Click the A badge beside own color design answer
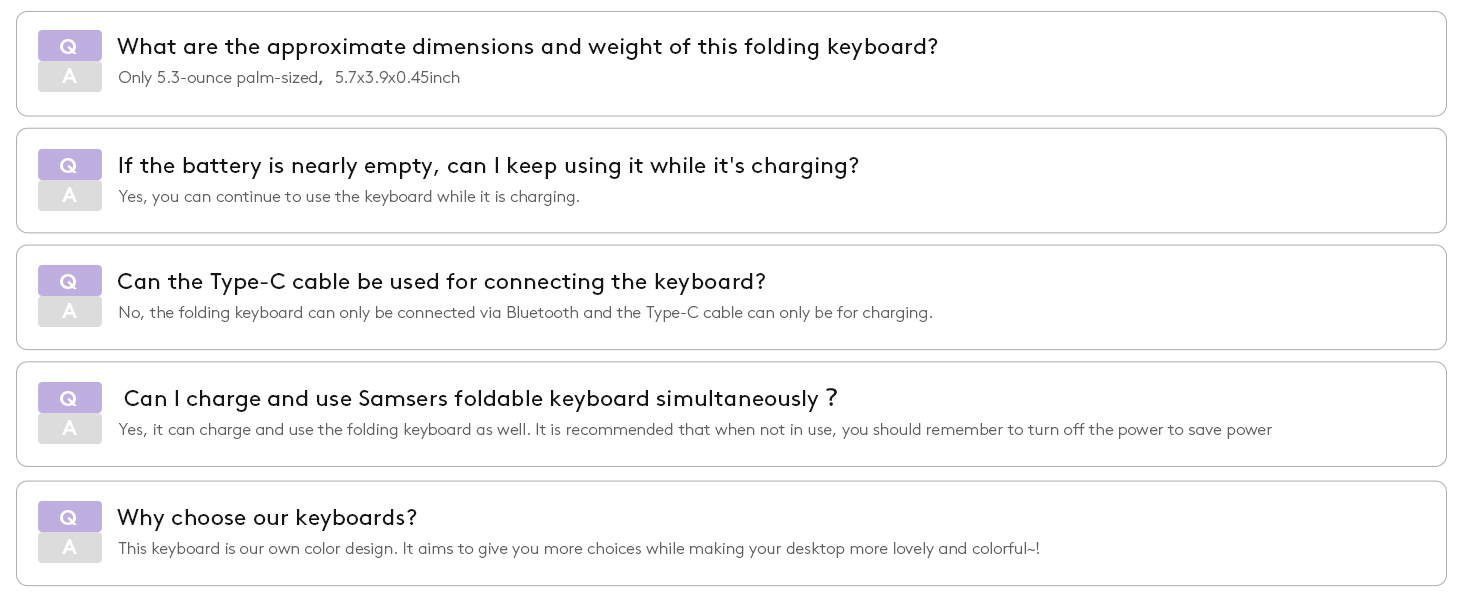1464x600 pixels. [69, 548]
